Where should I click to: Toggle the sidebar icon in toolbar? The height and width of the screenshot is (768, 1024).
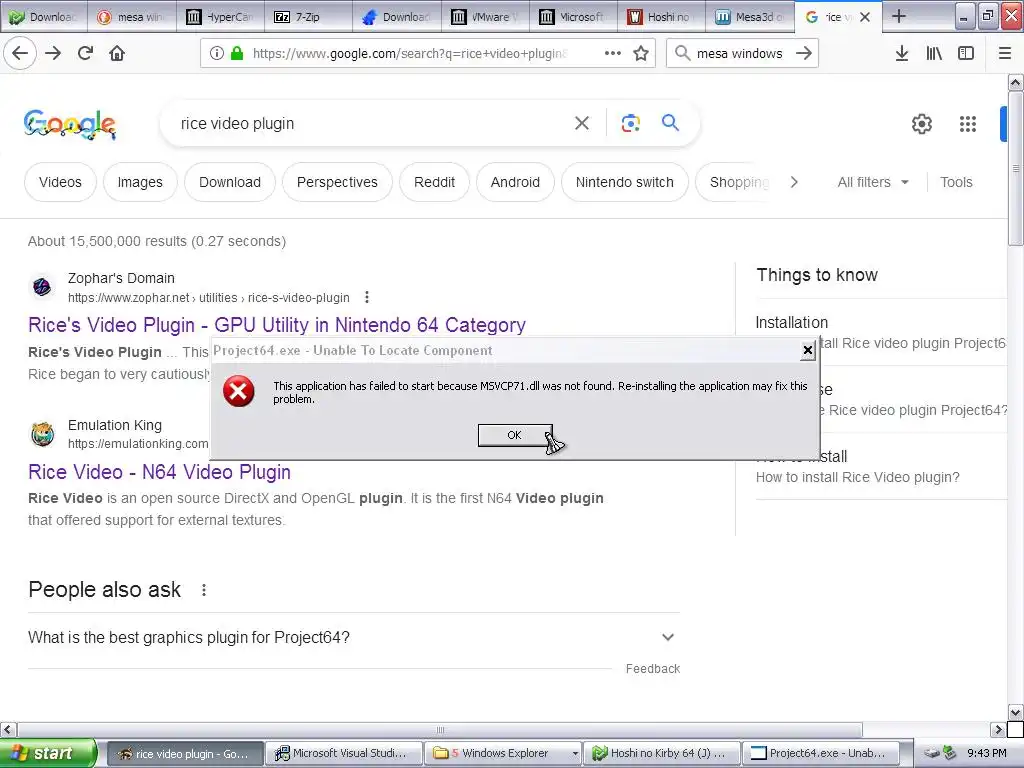tap(966, 53)
